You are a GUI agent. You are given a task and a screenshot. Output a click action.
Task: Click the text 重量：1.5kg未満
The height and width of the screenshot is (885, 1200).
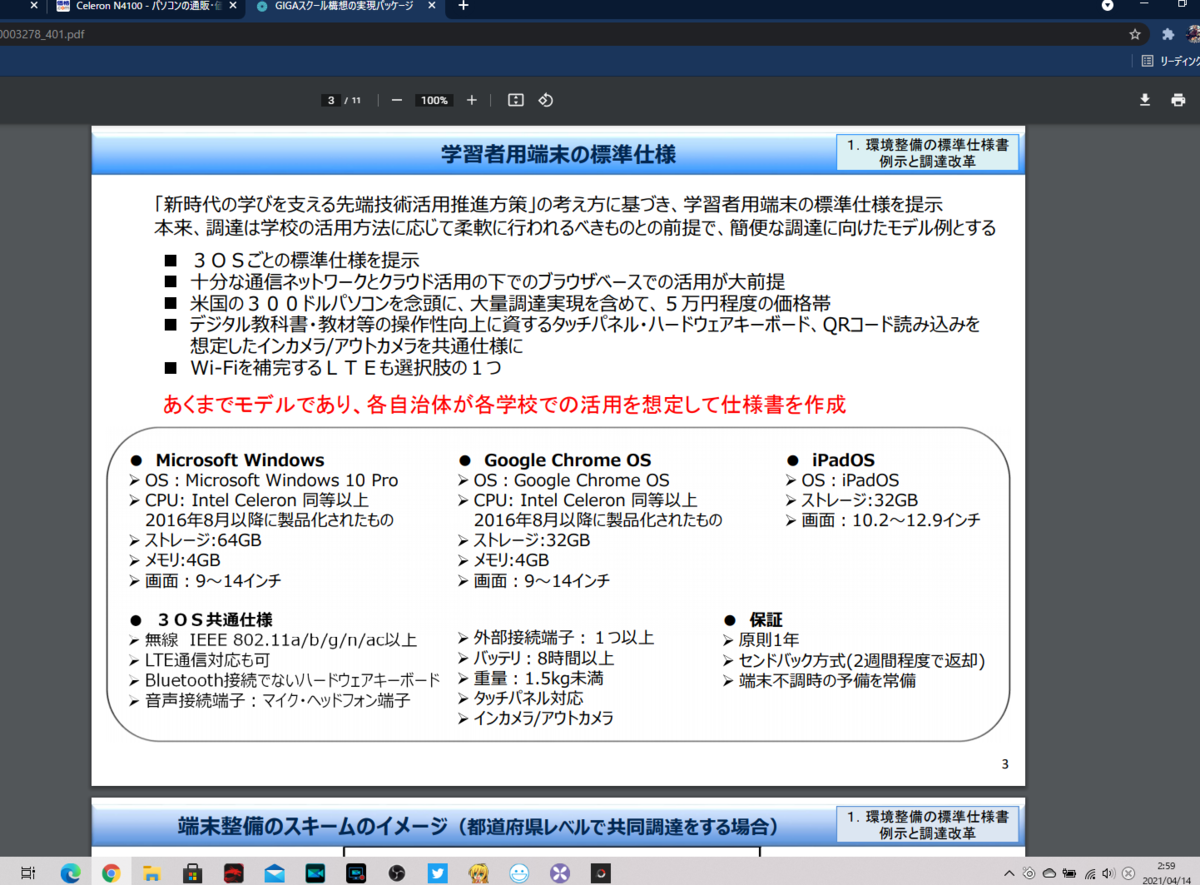(538, 678)
